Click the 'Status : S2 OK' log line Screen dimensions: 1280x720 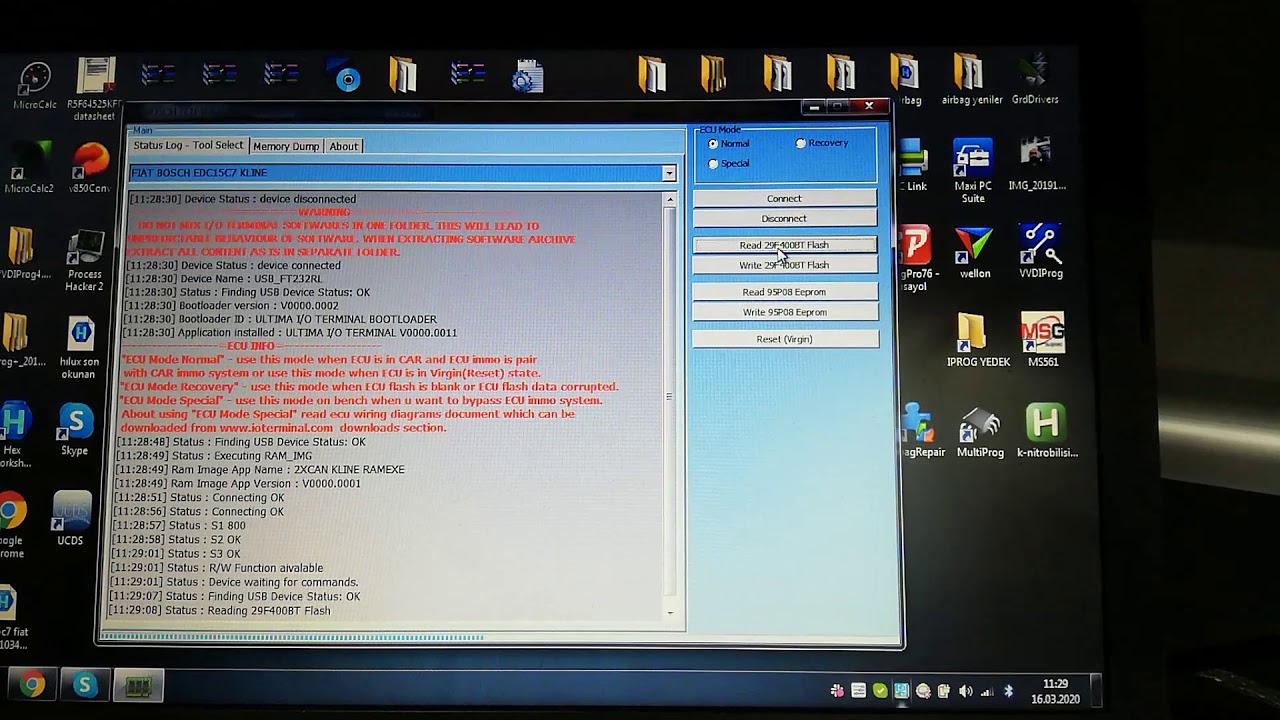(176, 540)
